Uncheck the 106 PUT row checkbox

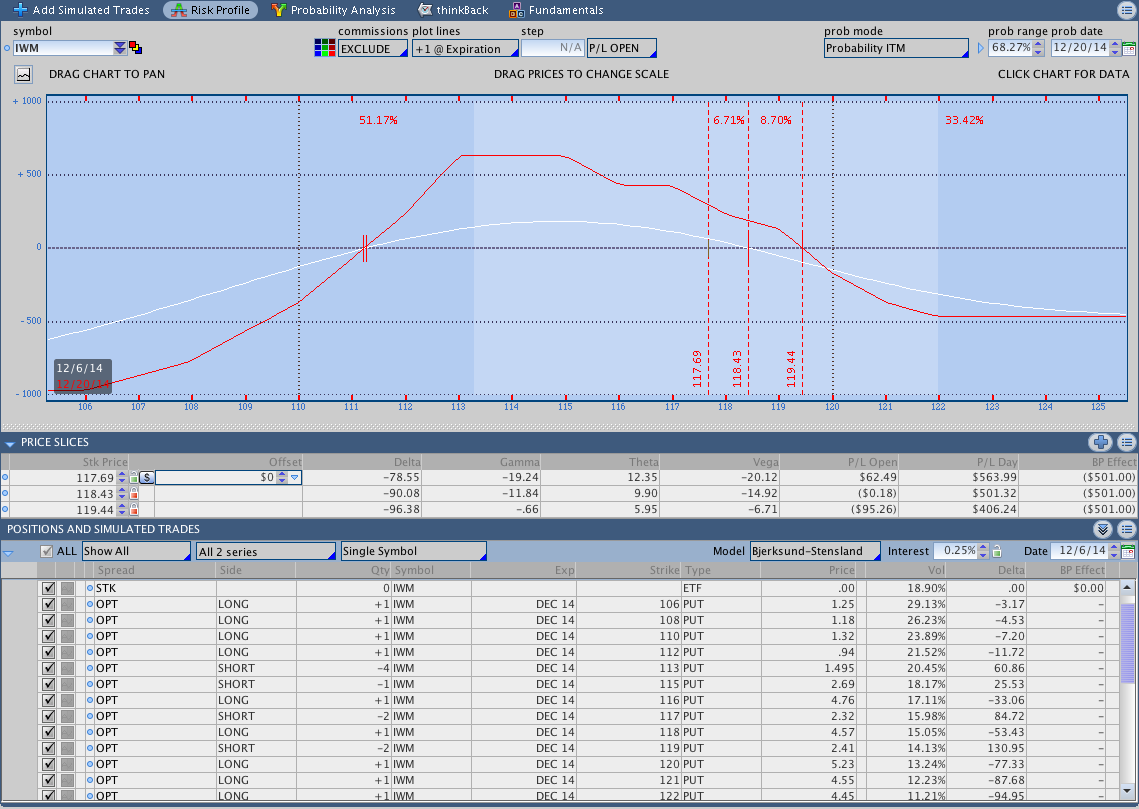point(49,603)
